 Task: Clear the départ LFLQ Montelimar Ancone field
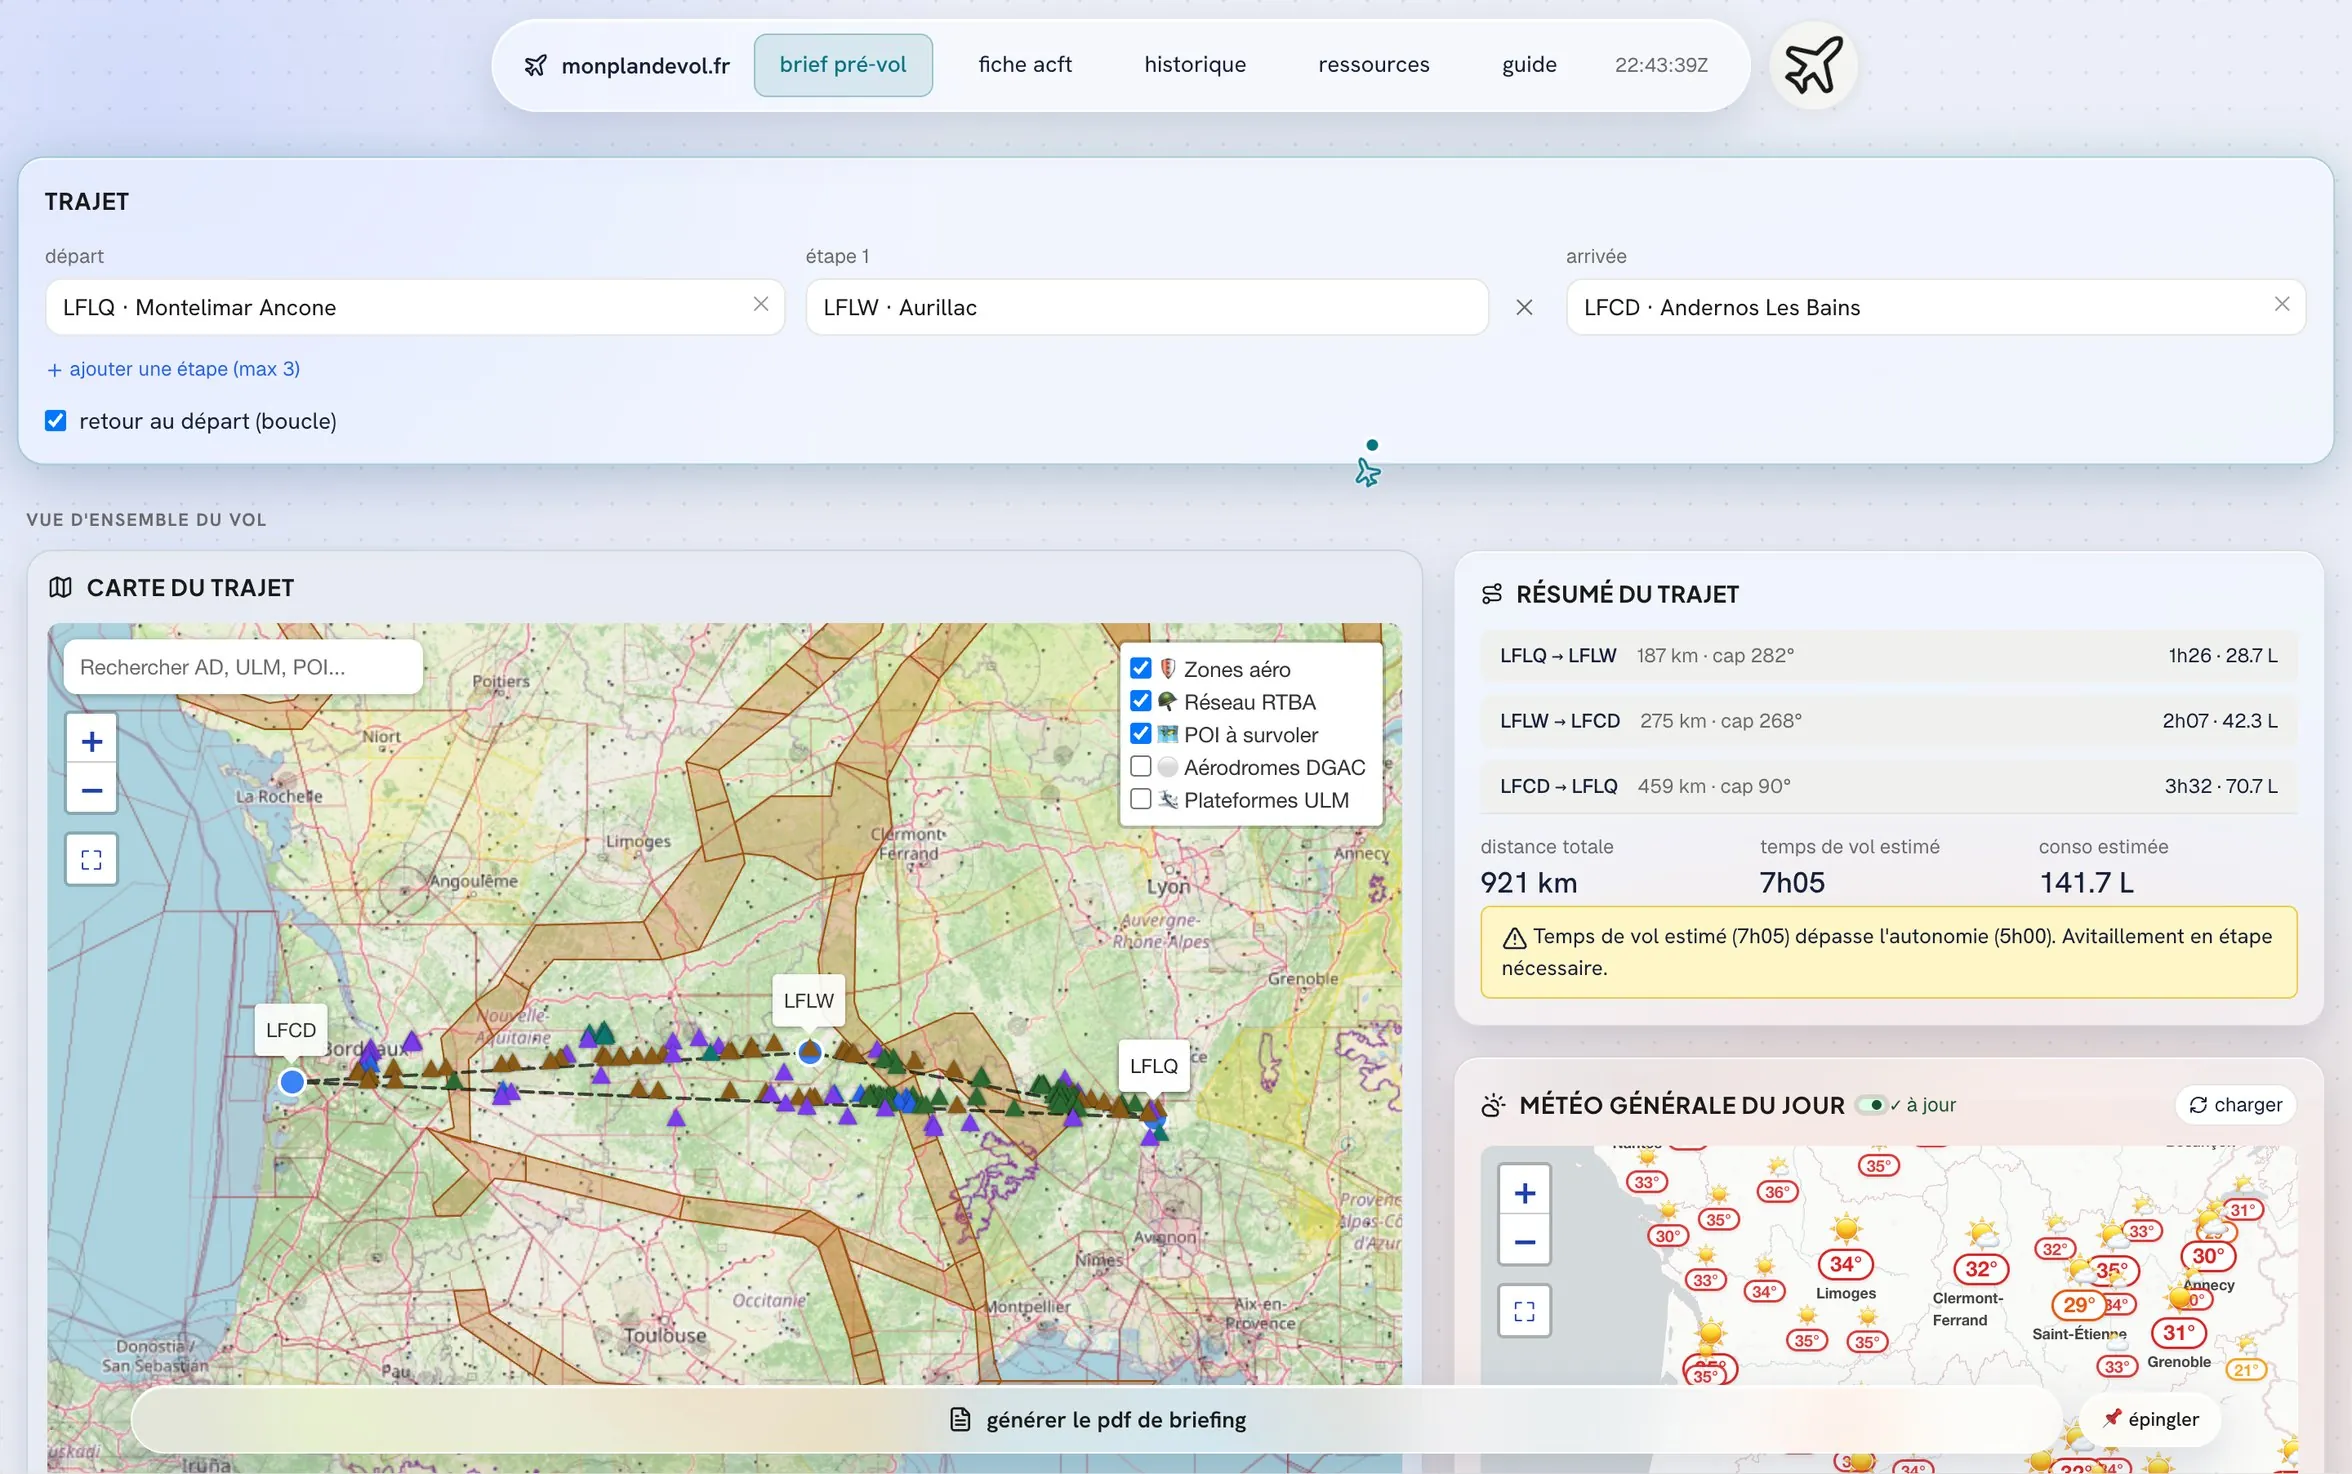pyautogui.click(x=761, y=304)
